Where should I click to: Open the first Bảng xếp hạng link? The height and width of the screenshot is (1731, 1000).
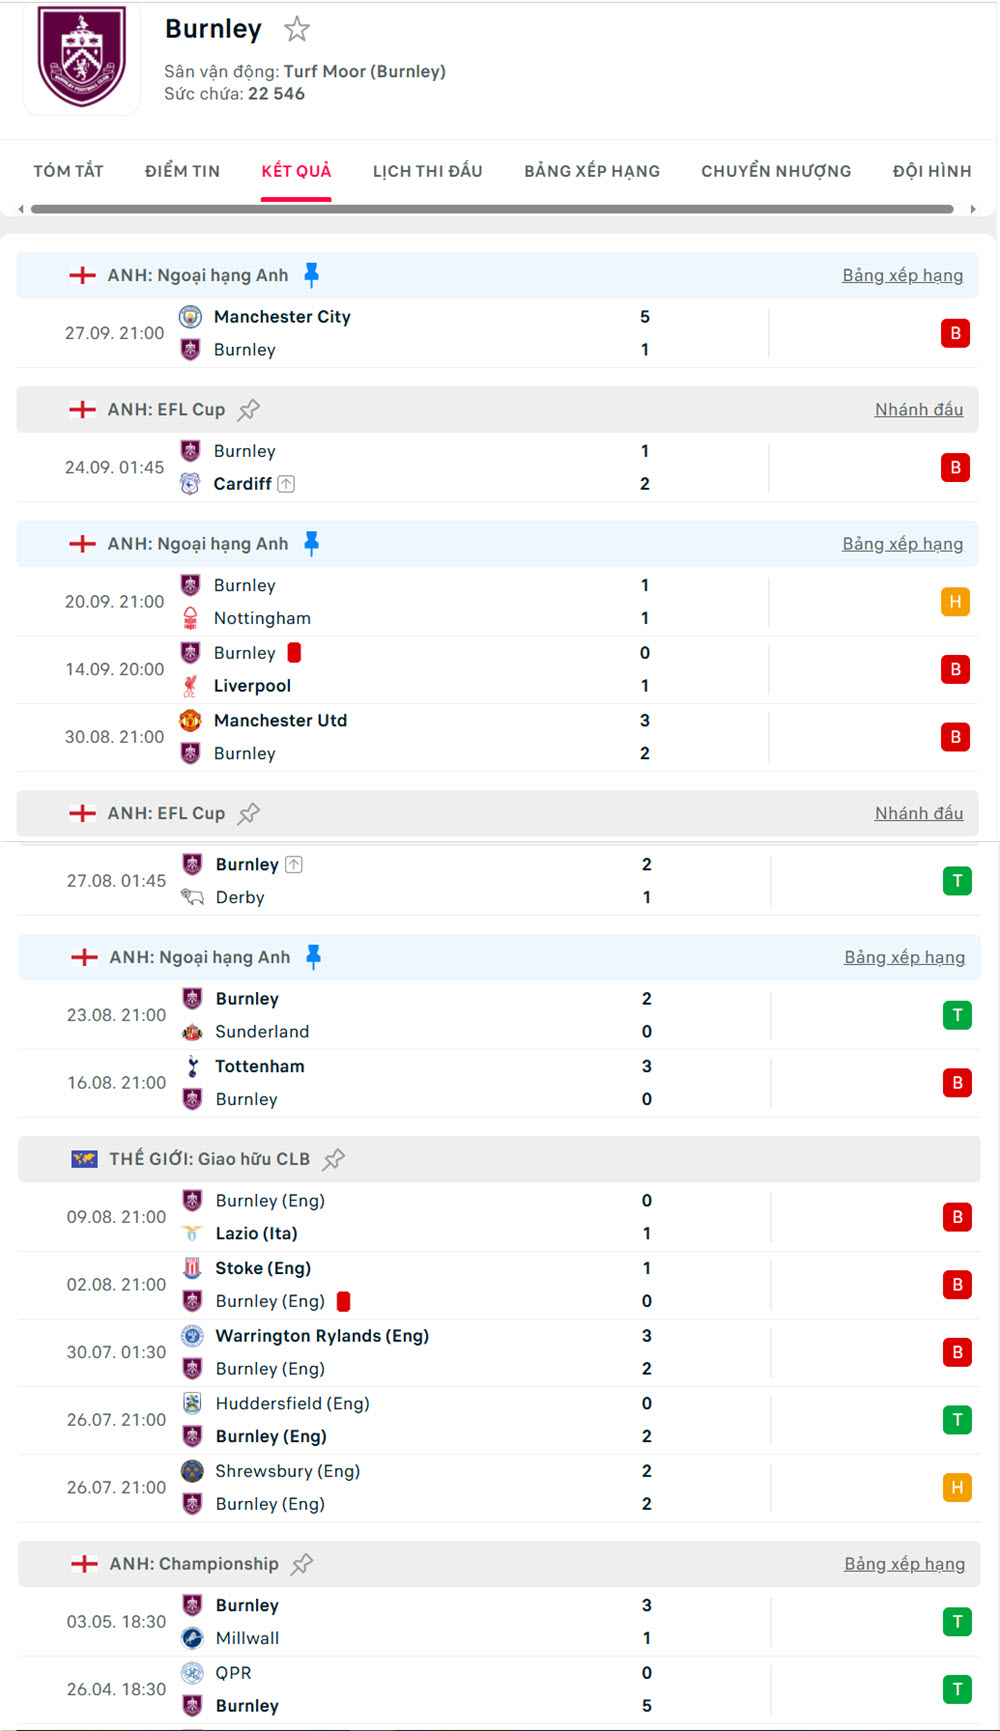pos(902,275)
